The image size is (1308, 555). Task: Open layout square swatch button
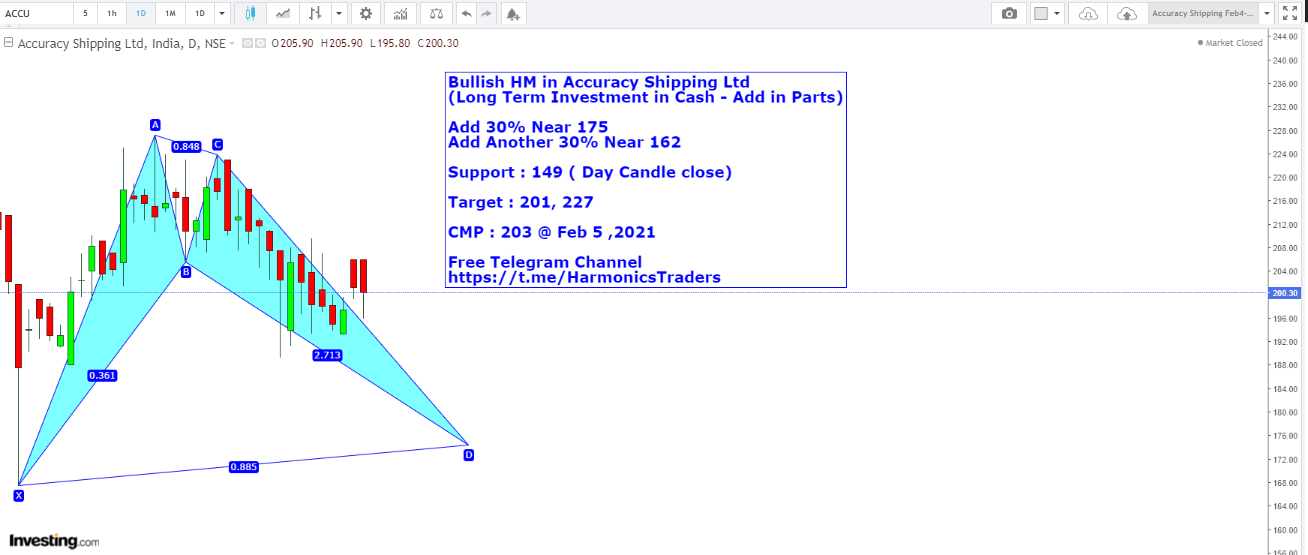coord(1041,13)
